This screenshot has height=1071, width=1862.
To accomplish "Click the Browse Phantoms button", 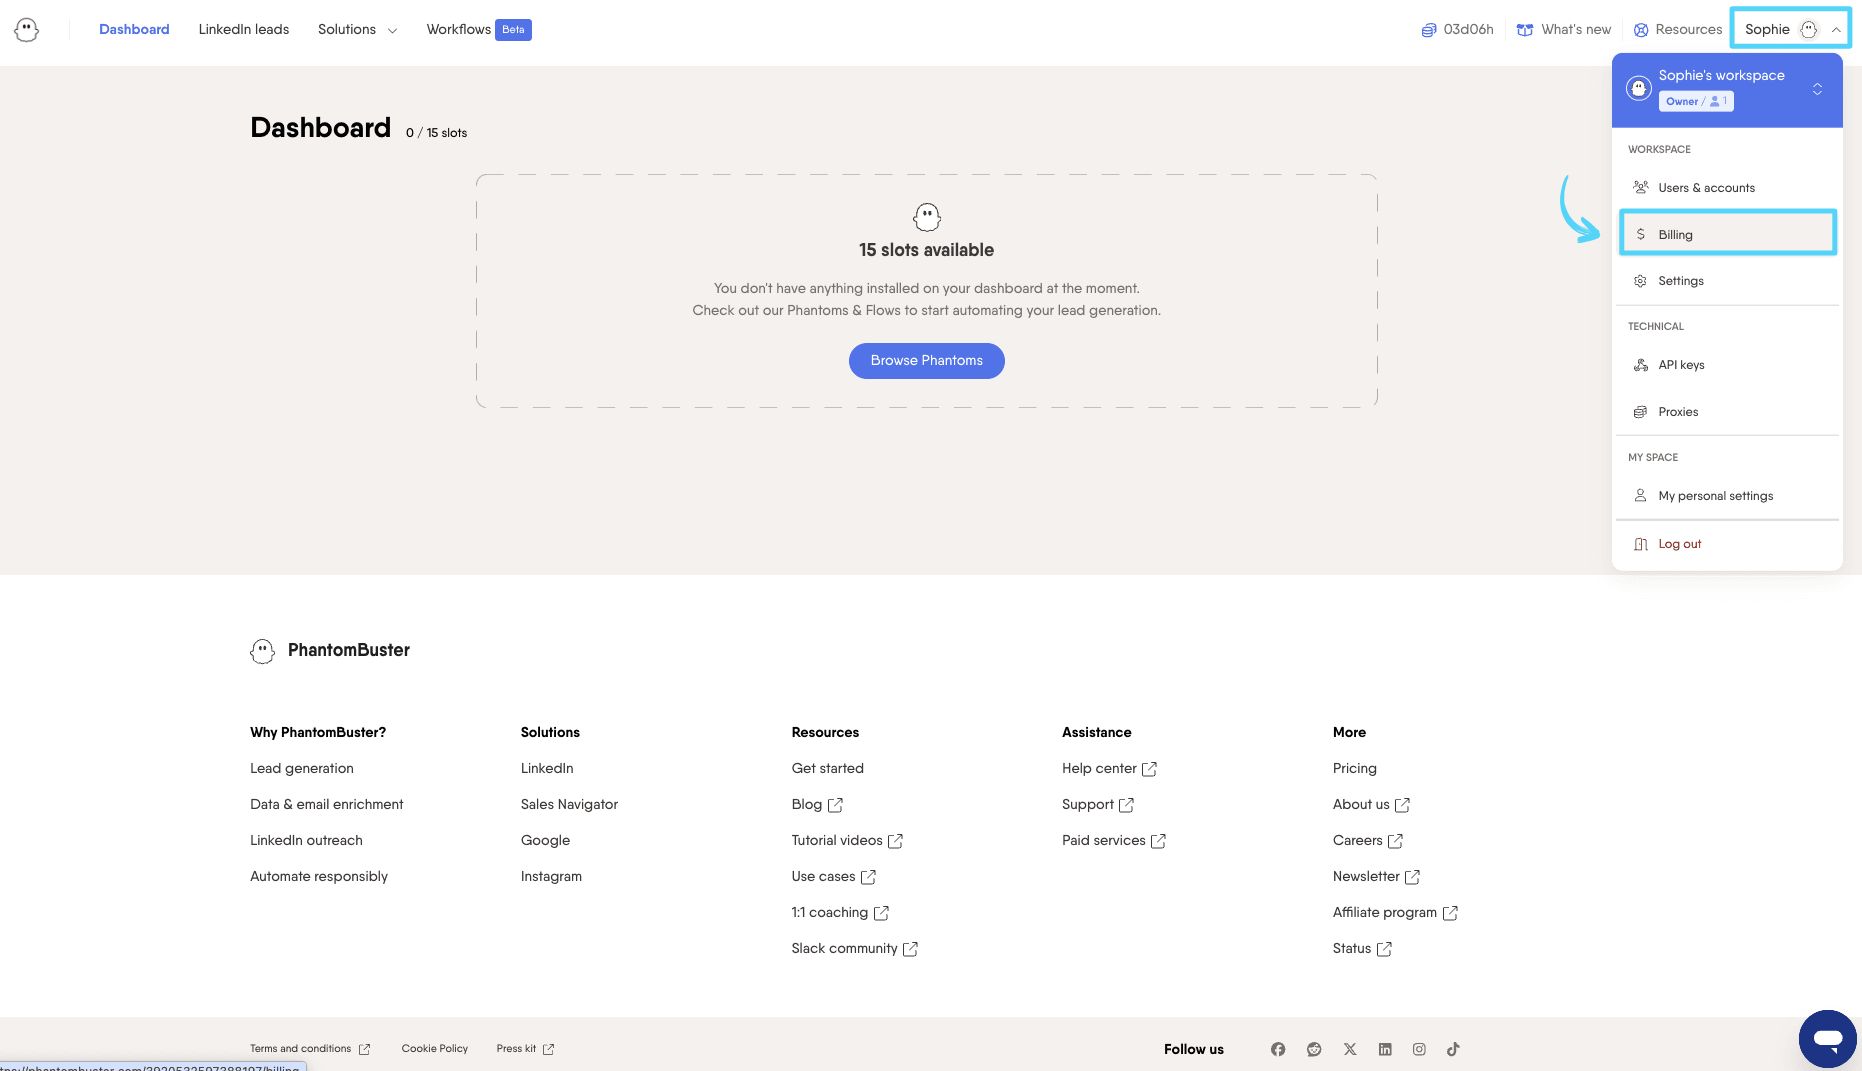I will [x=926, y=360].
